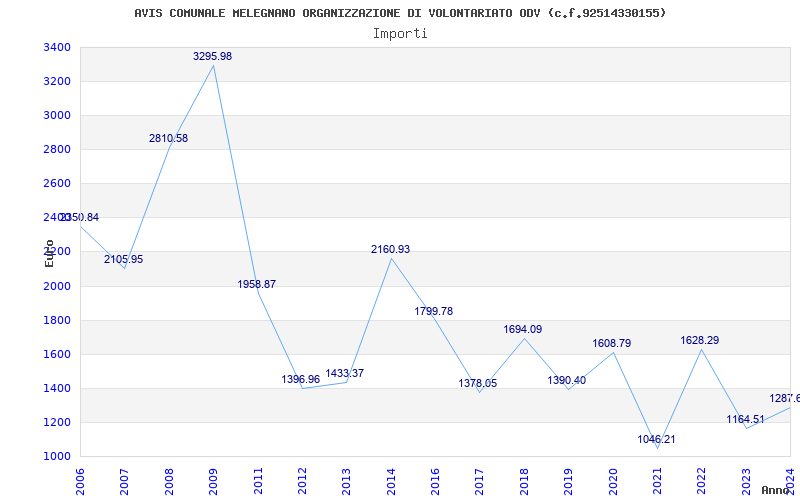This screenshot has width=800, height=500.
Task: Select the 1433.37 value label
Action: (x=345, y=373)
